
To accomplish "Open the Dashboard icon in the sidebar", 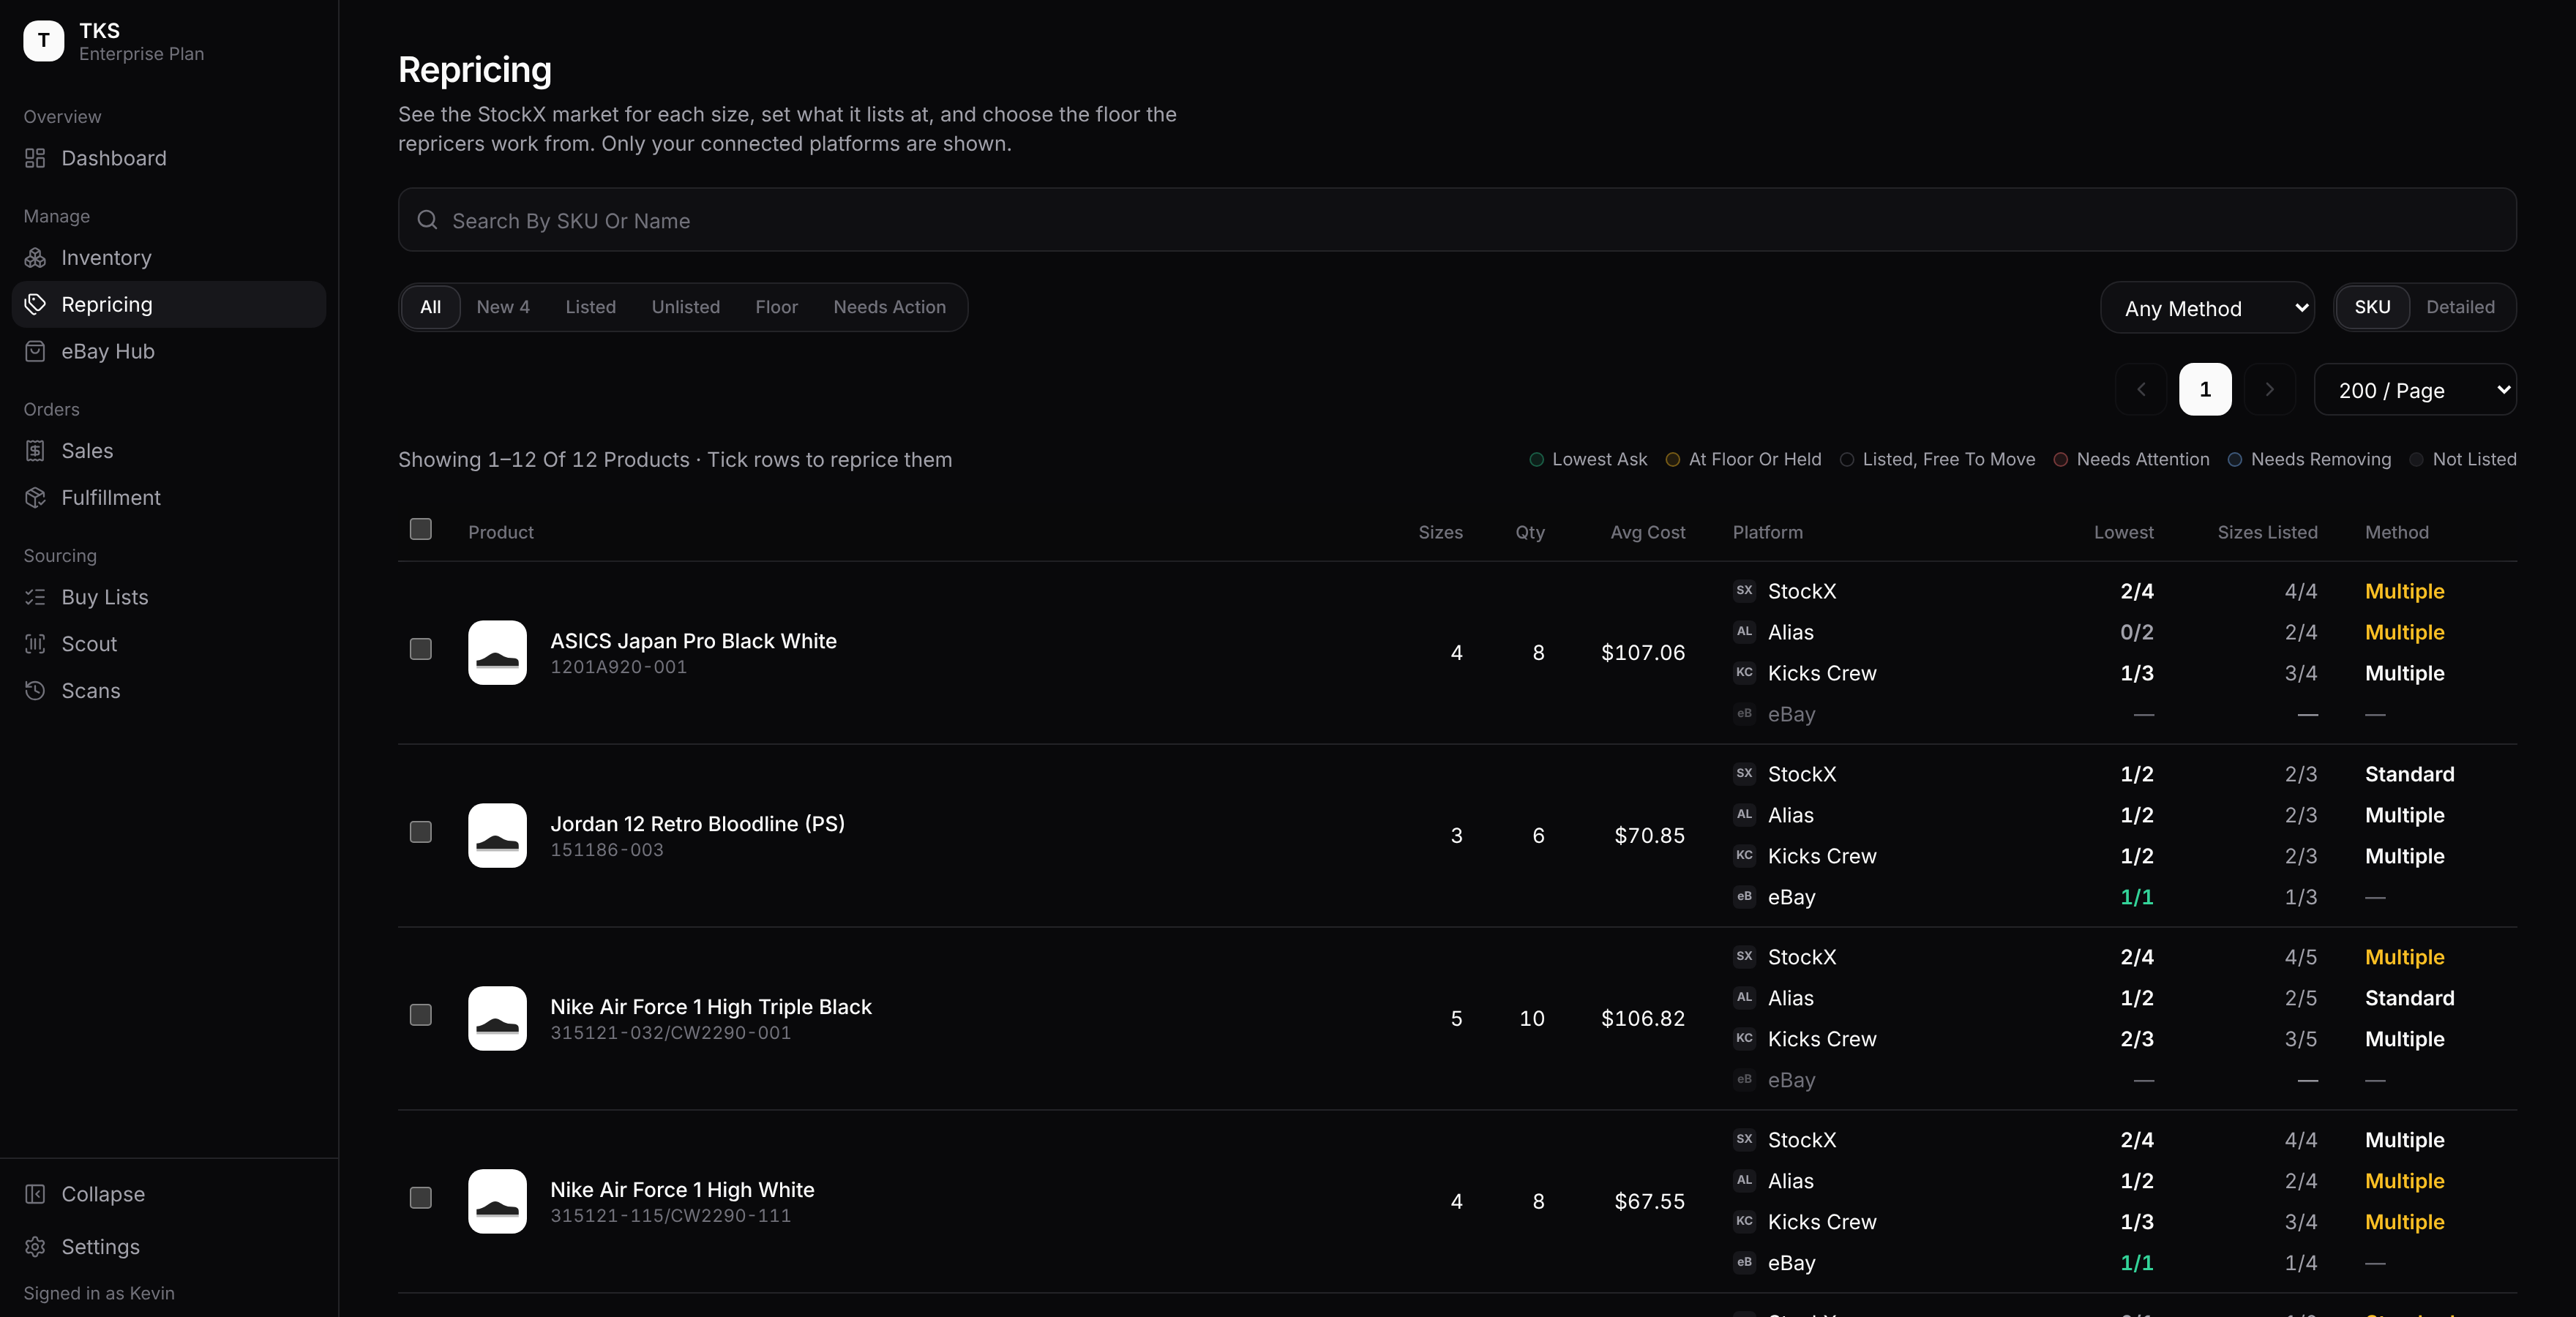I will point(35,158).
